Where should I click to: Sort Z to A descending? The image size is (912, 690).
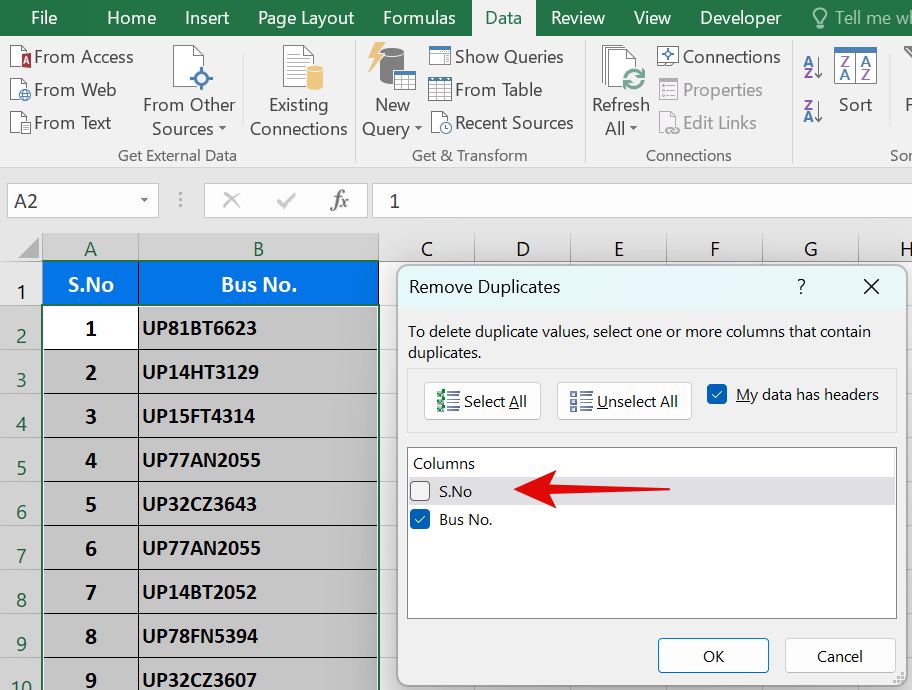click(x=813, y=111)
